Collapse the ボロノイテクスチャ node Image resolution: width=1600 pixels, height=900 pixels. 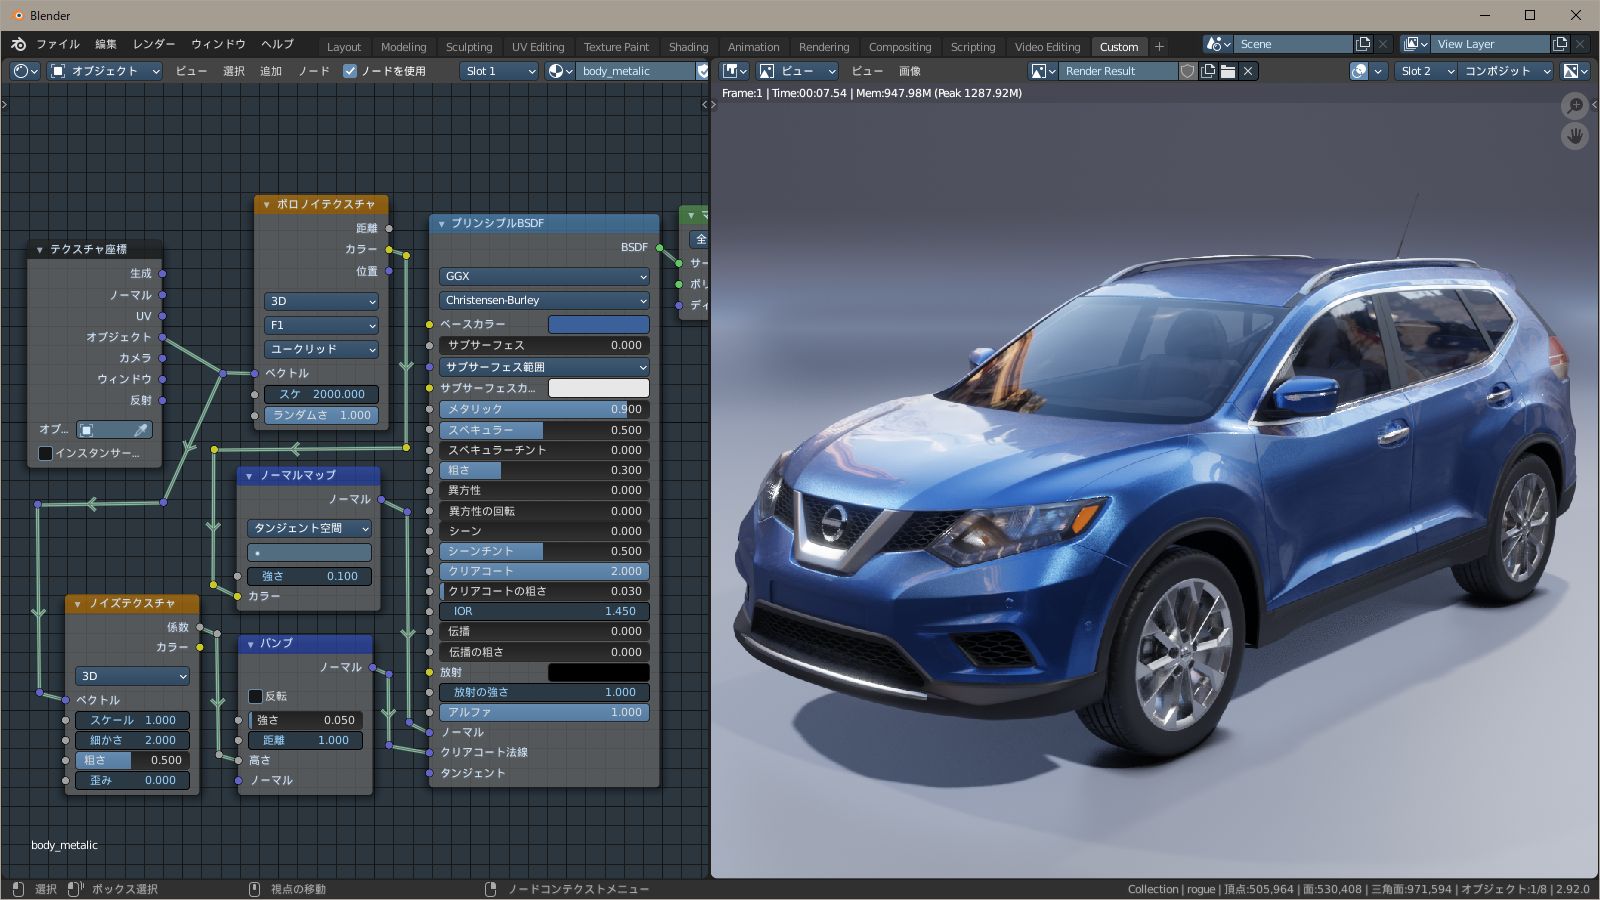[266, 204]
